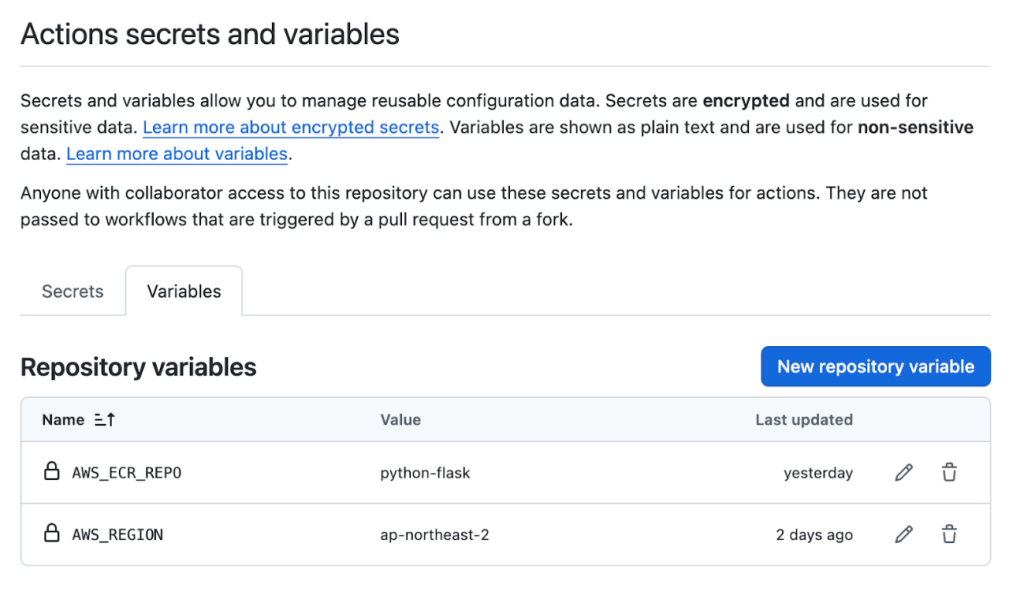The height and width of the screenshot is (595, 1024).
Task: Select the AWS_ECR_REPO variable name
Action: (x=126, y=473)
